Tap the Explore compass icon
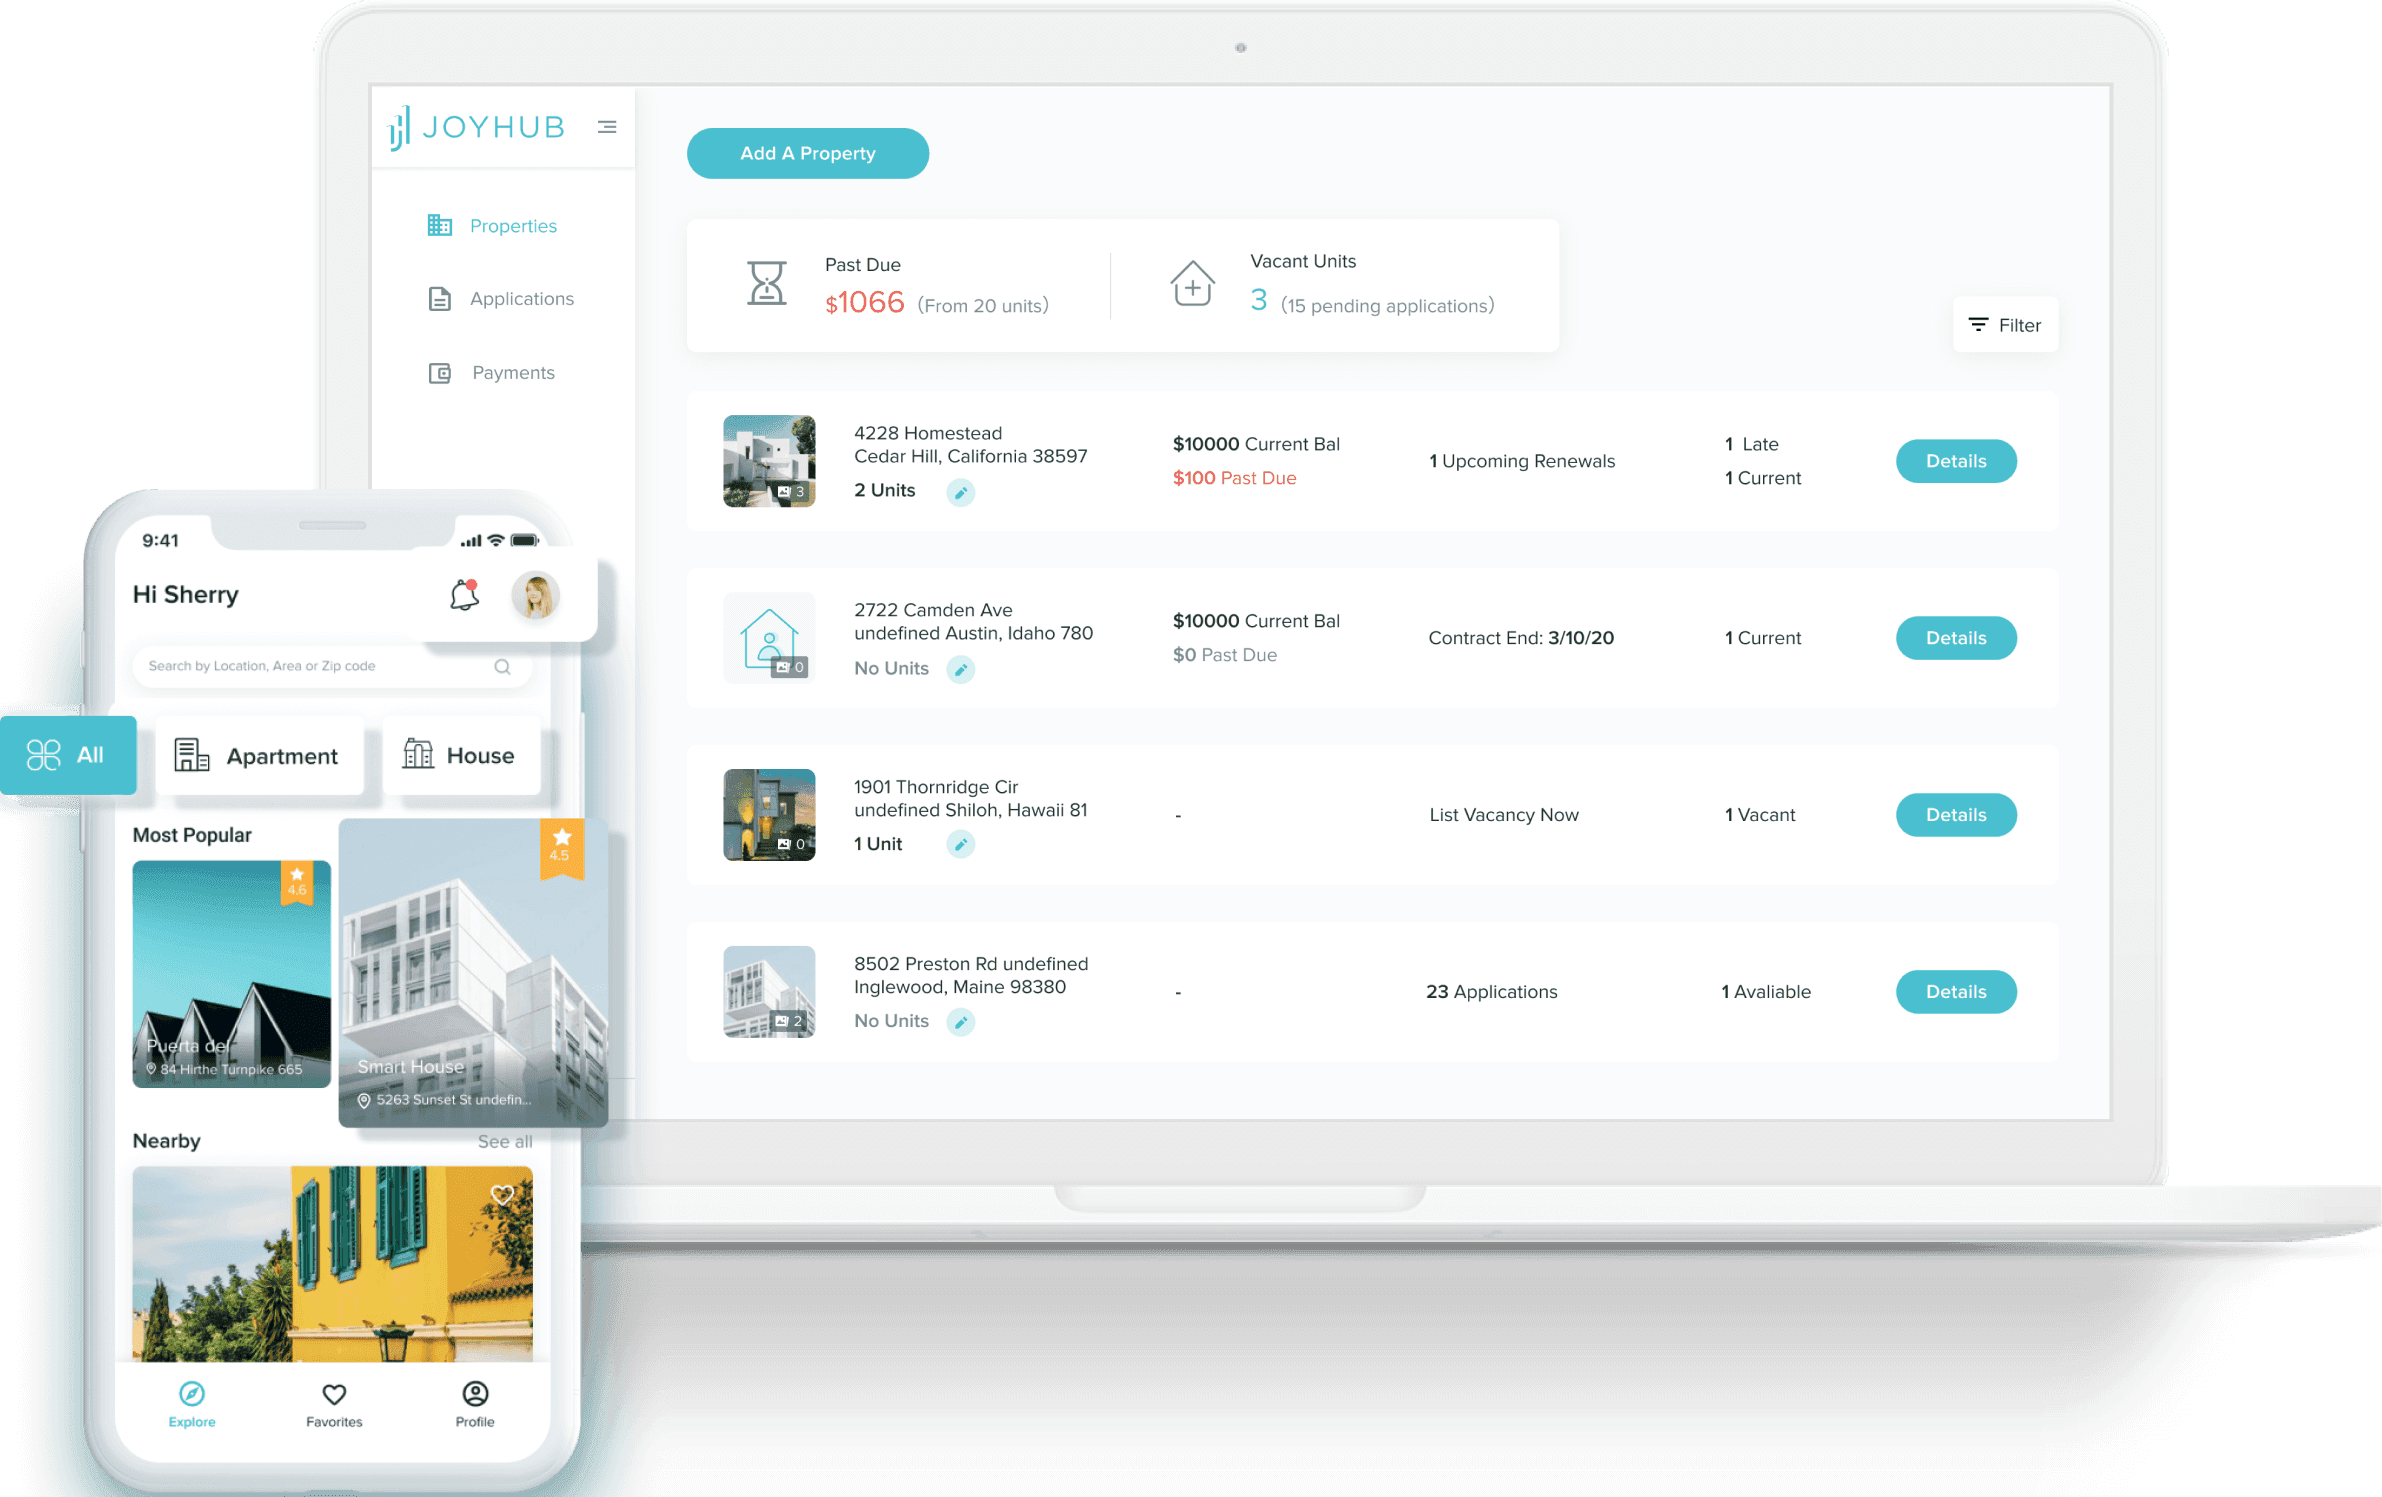 [192, 1394]
